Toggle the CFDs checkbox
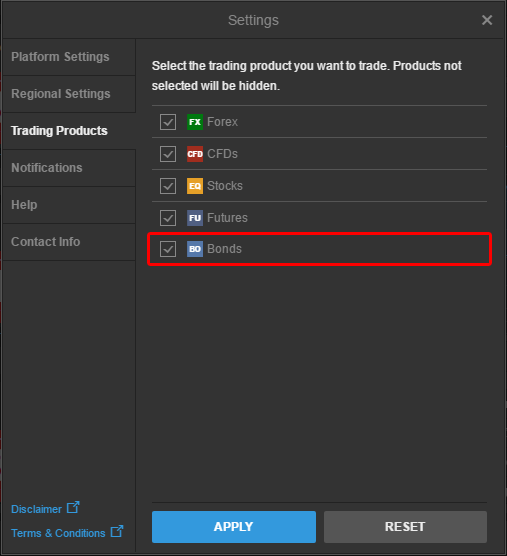Viewport: 507px width, 556px height. point(168,154)
